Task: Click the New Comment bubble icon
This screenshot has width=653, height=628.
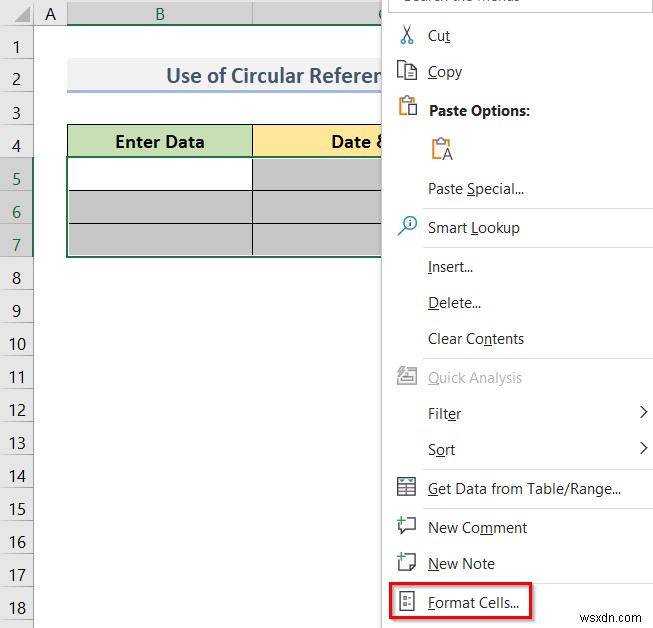Action: click(406, 526)
